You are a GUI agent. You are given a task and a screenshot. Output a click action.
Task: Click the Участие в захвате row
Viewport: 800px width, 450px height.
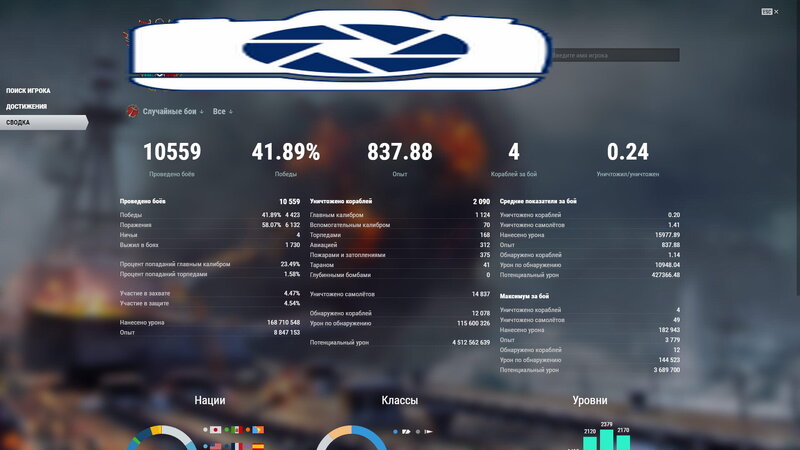210,293
